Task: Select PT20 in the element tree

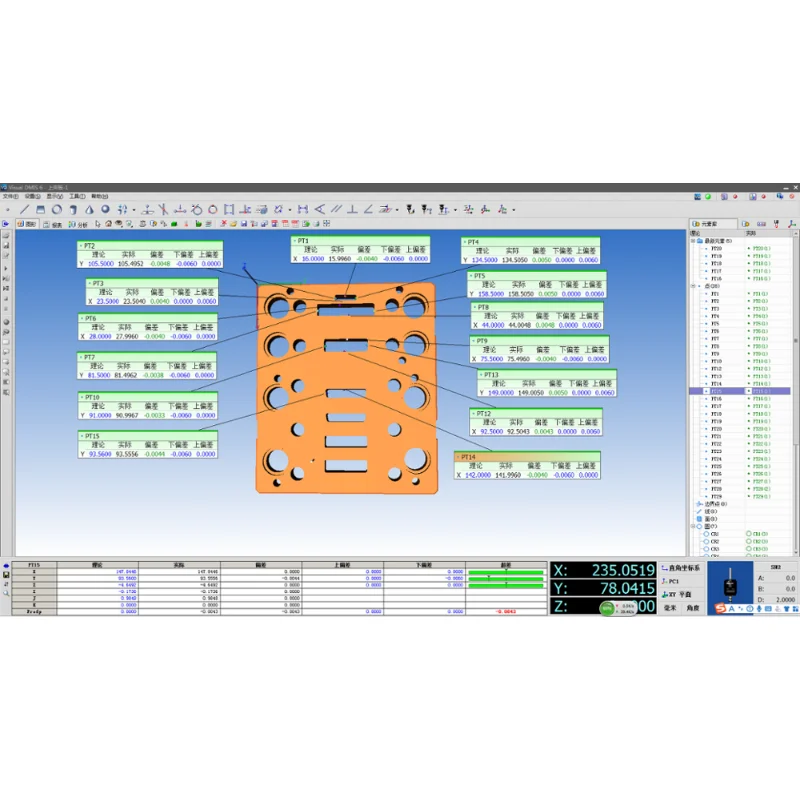Action: pos(716,248)
